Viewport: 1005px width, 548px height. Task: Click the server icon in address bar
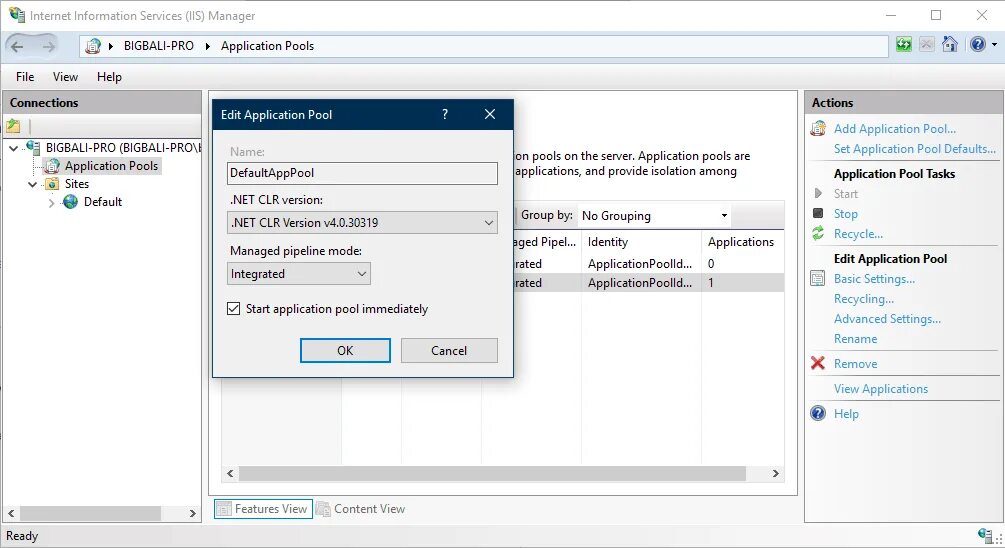click(93, 46)
